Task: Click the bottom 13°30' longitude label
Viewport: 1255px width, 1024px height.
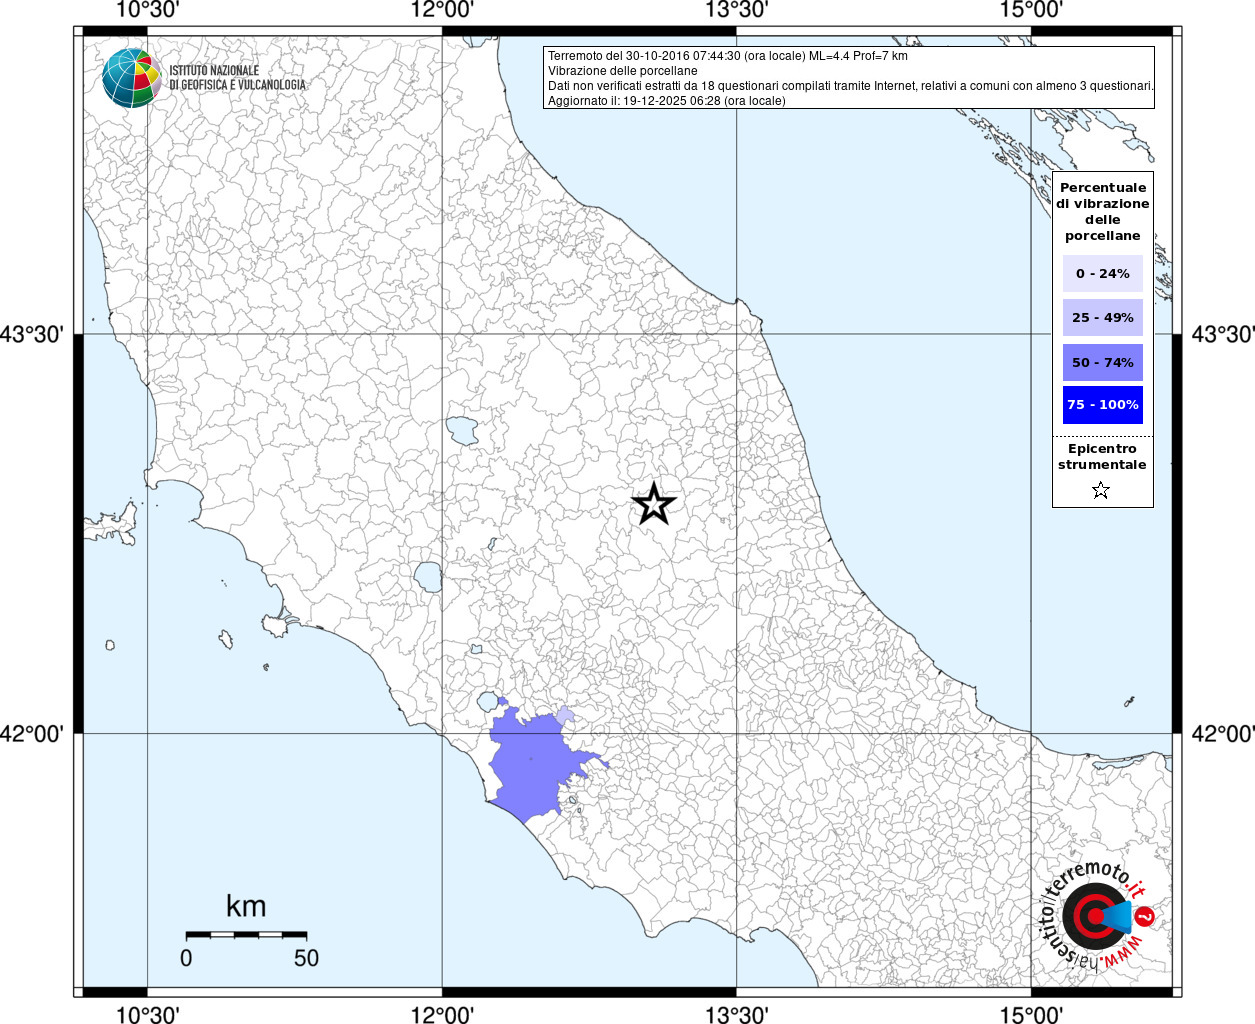Action: click(737, 1014)
